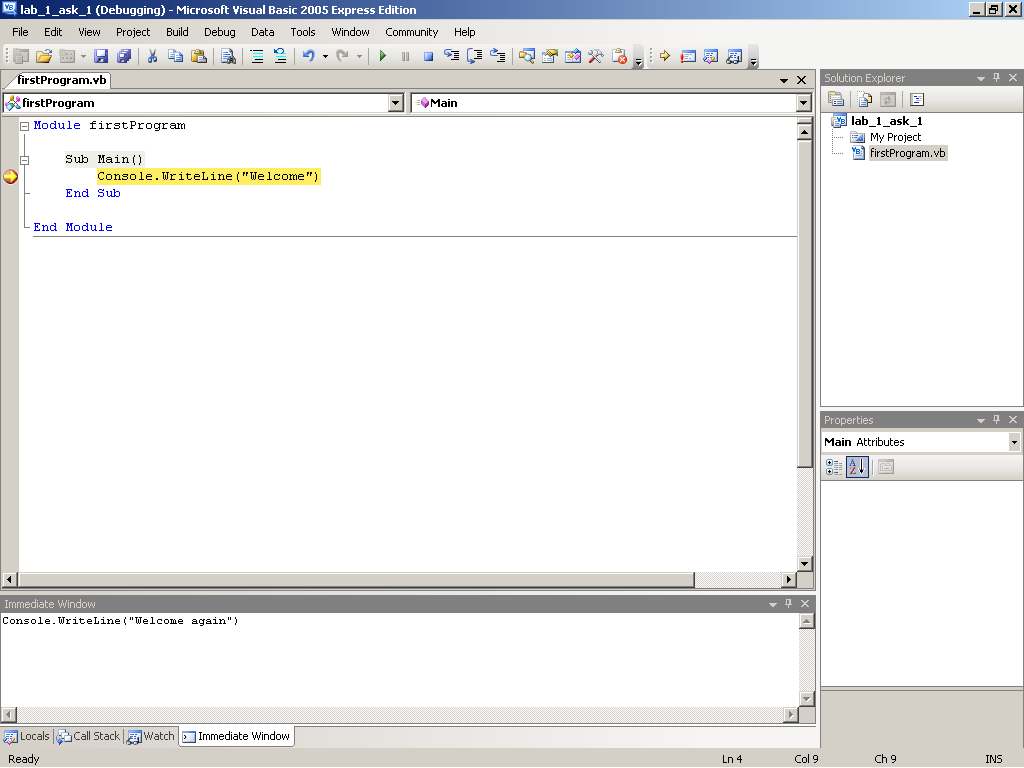Open the Undo history dropdown arrow

coord(325,56)
